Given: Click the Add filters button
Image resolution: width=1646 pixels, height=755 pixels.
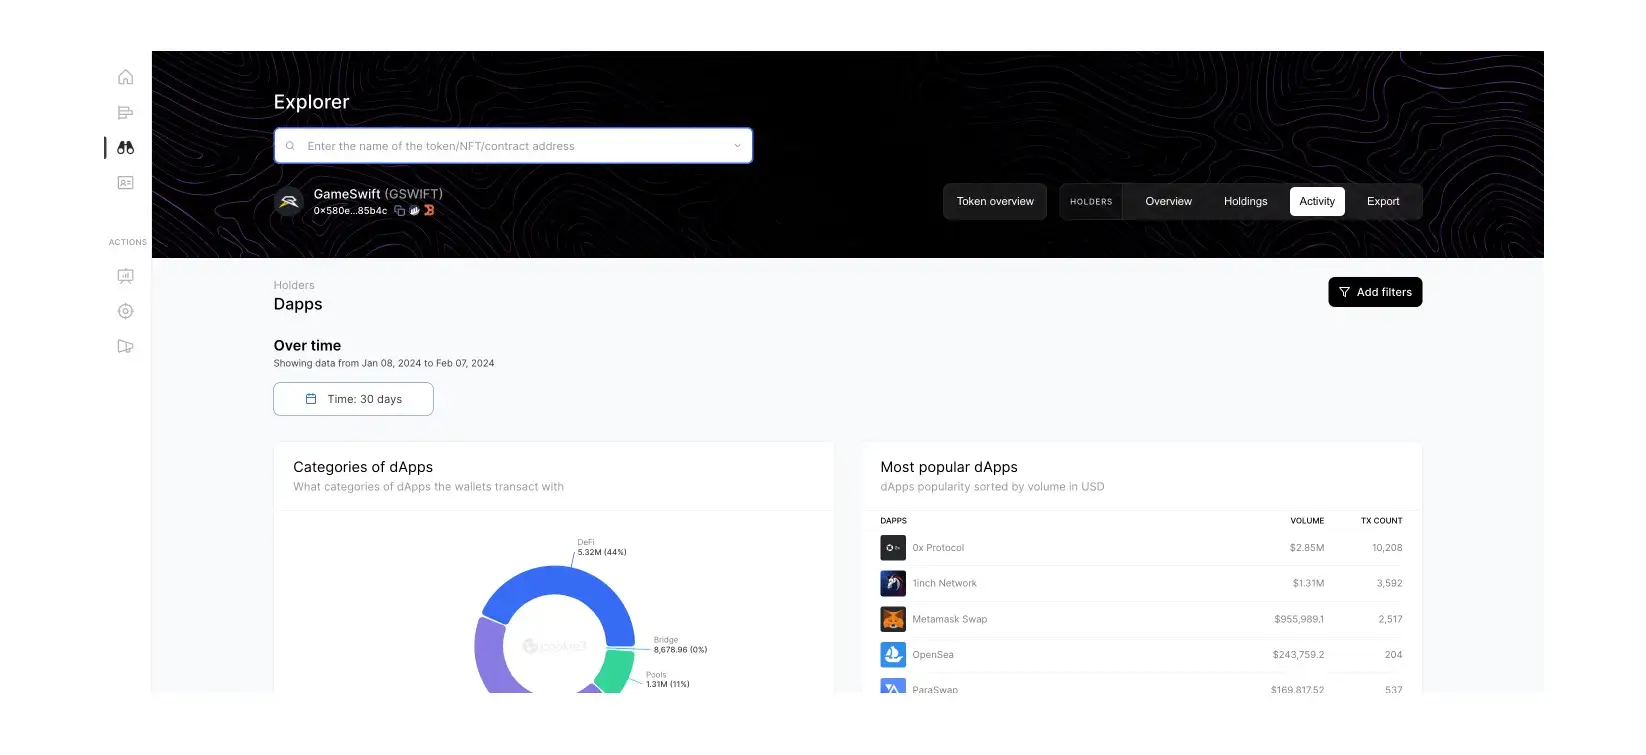Looking at the screenshot, I should pyautogui.click(x=1374, y=292).
